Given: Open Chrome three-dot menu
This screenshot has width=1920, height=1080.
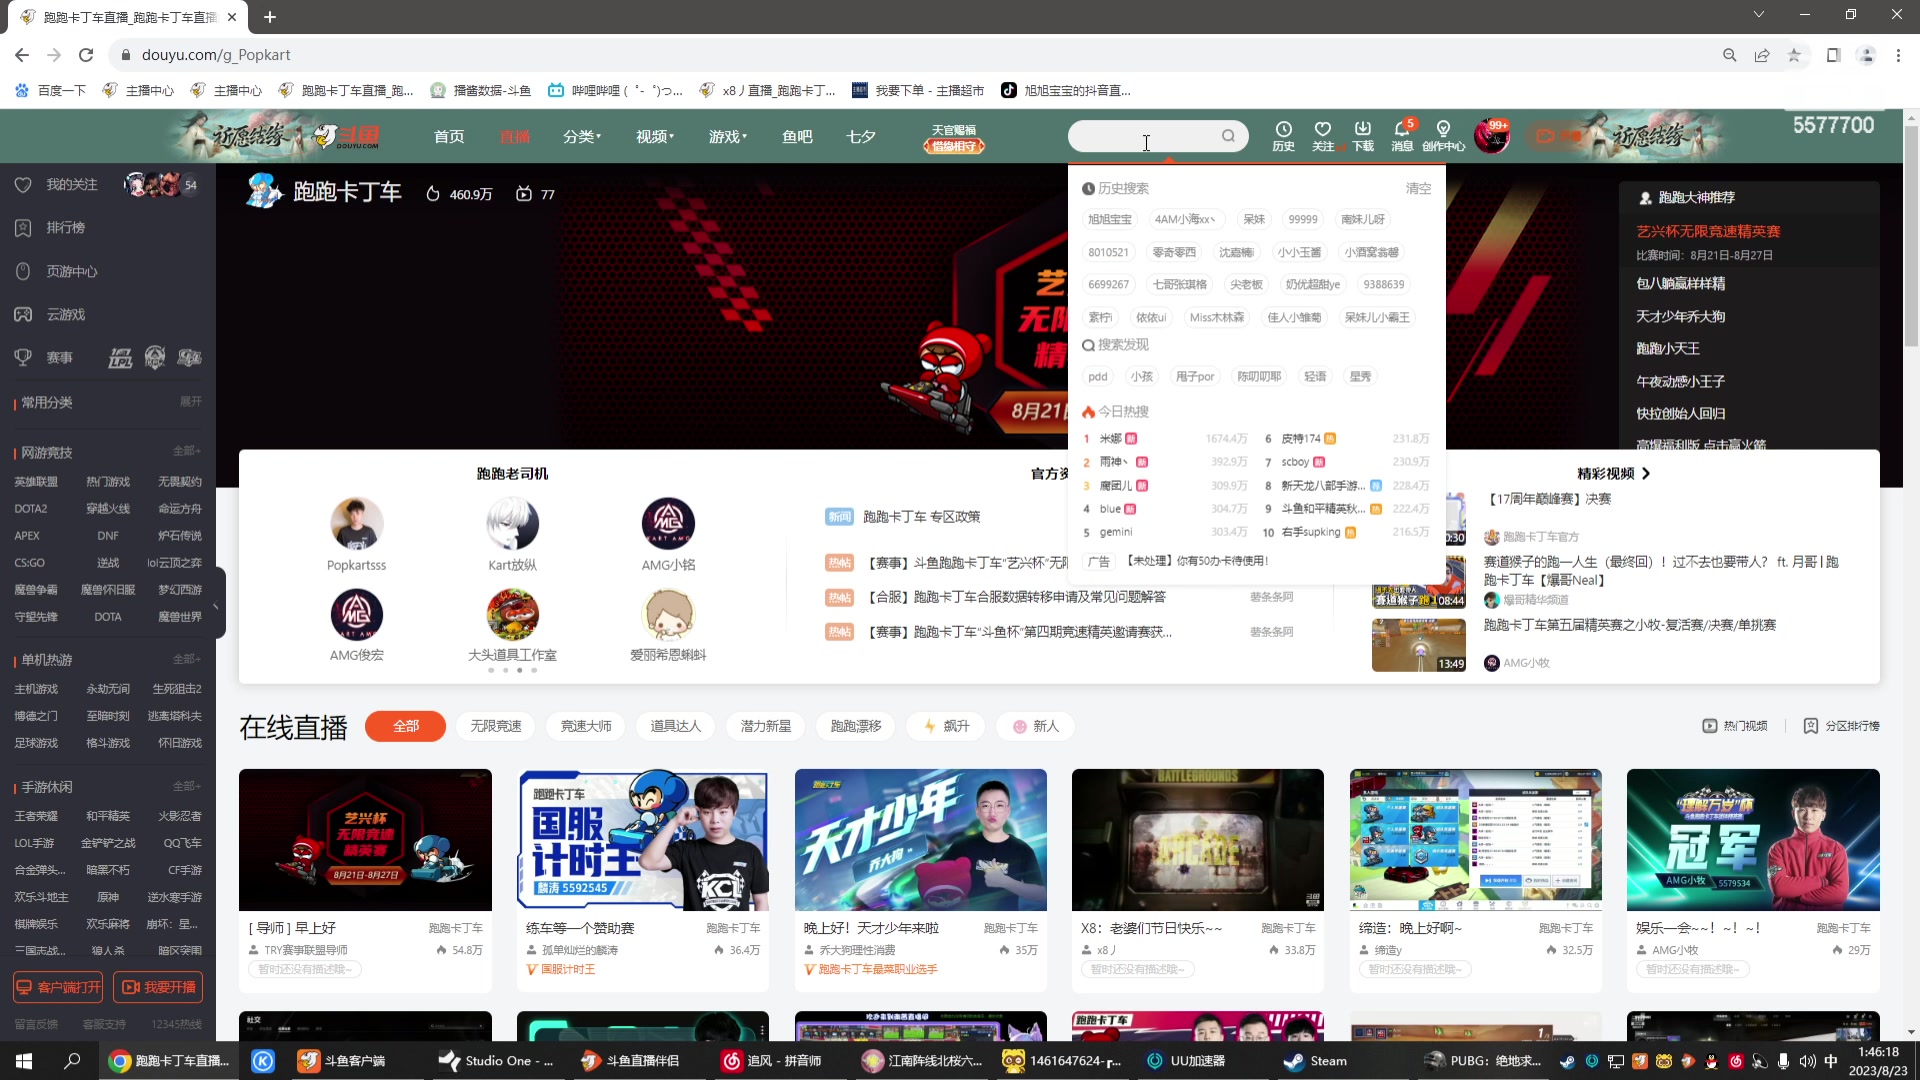Looking at the screenshot, I should [x=1898, y=55].
